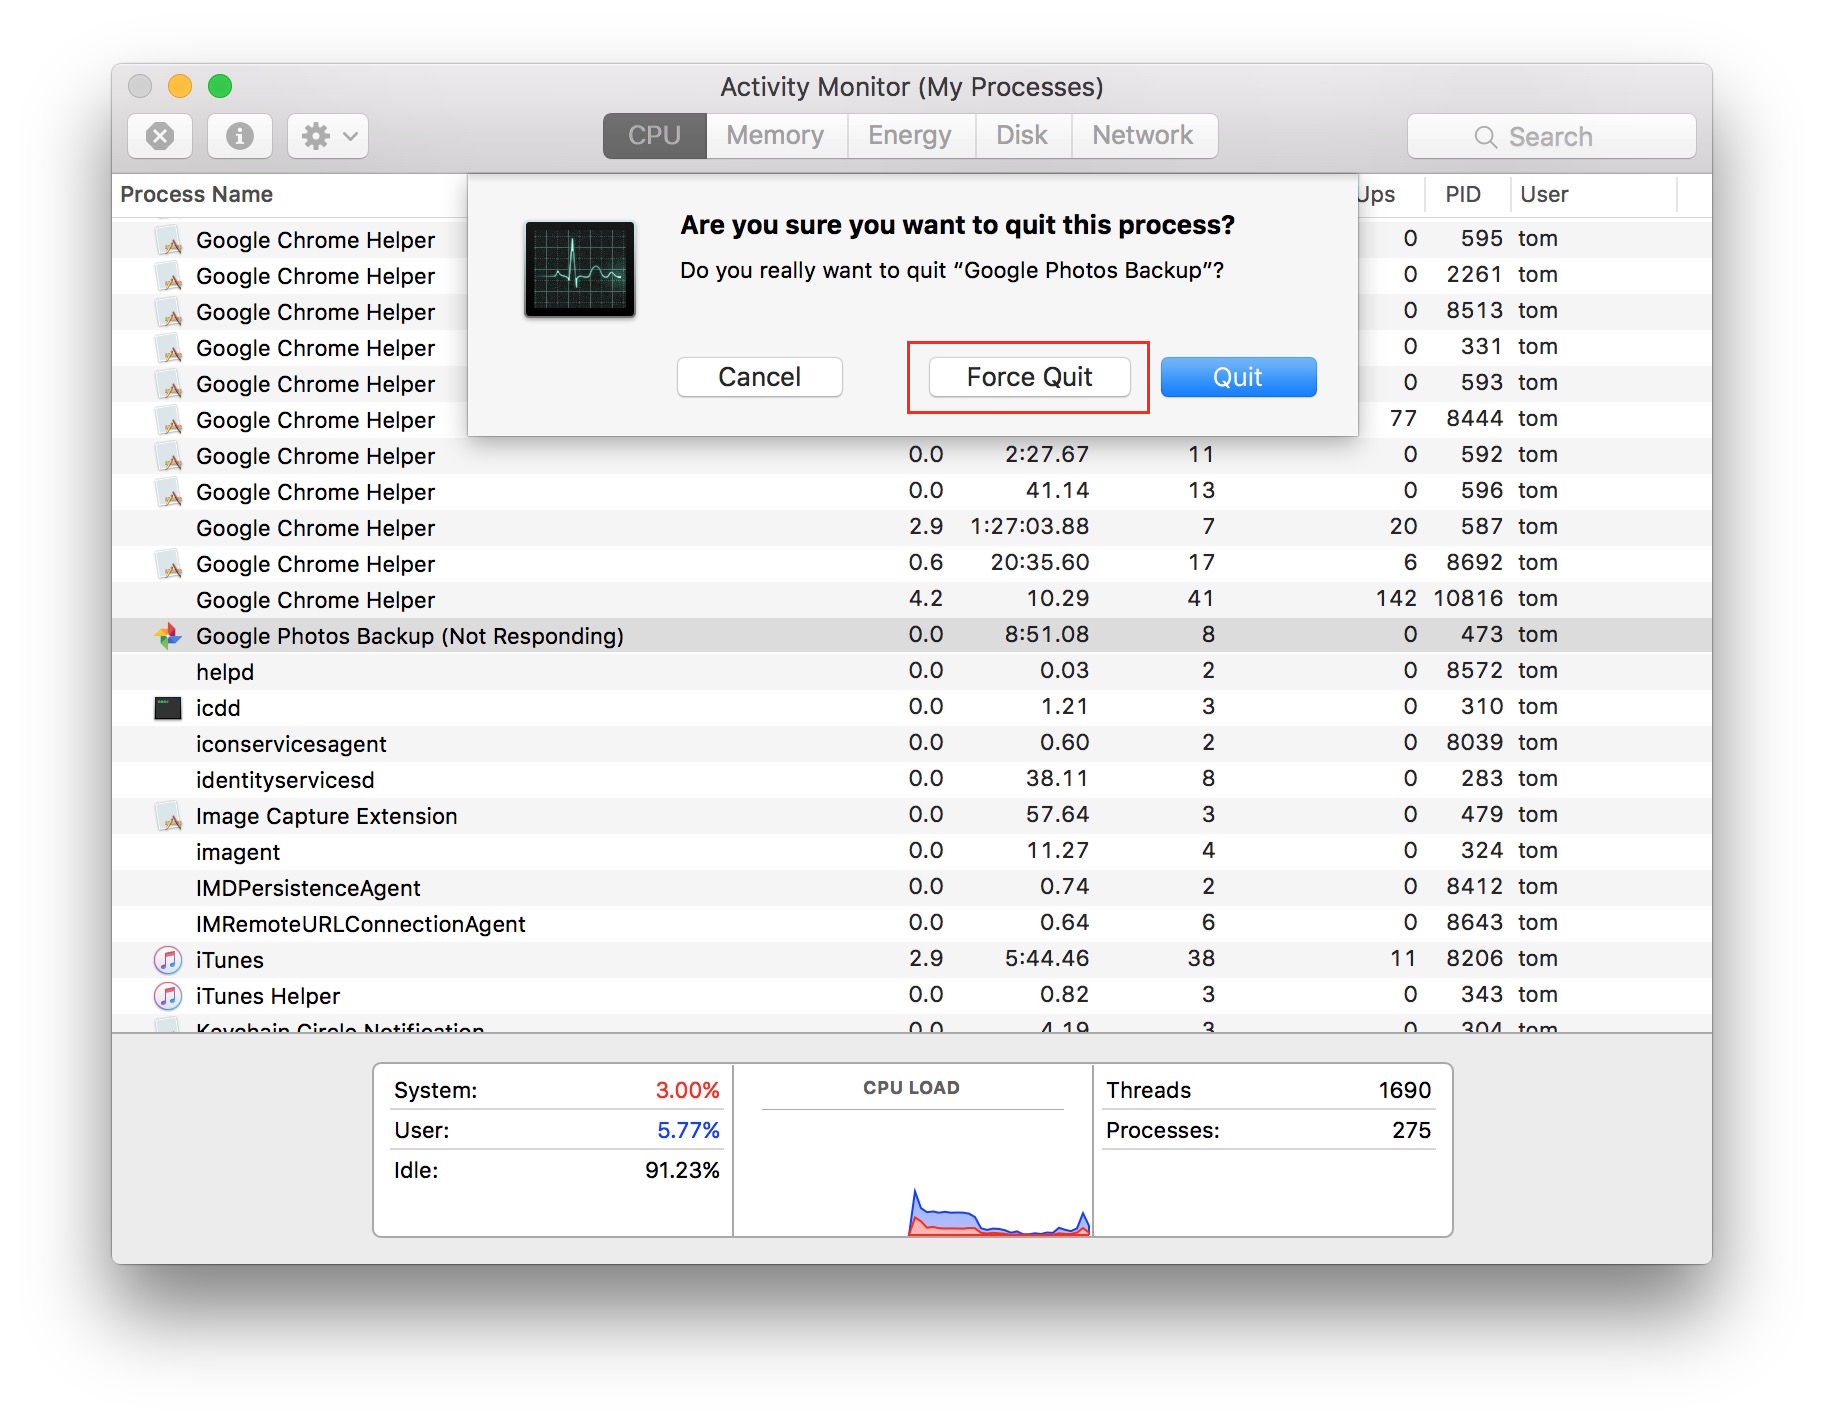Open the inspect process info icon
The image size is (1824, 1424).
tap(239, 136)
